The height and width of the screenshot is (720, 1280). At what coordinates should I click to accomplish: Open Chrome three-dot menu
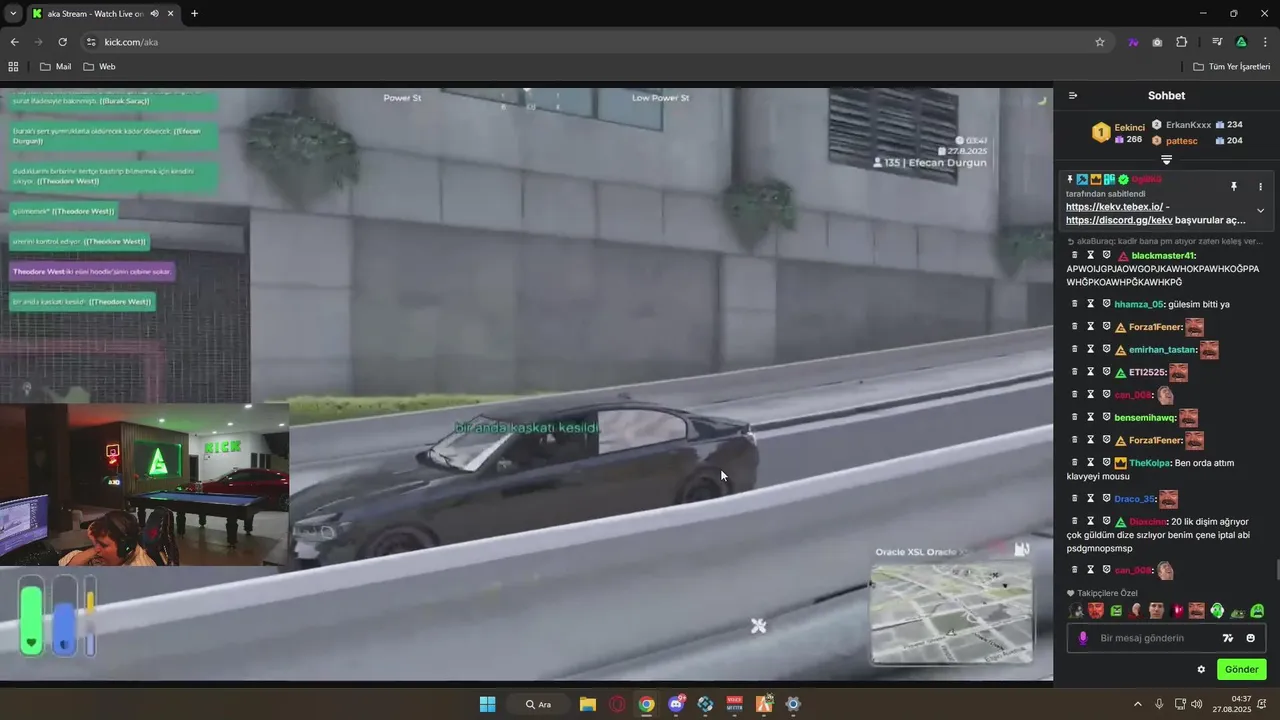click(x=1265, y=42)
